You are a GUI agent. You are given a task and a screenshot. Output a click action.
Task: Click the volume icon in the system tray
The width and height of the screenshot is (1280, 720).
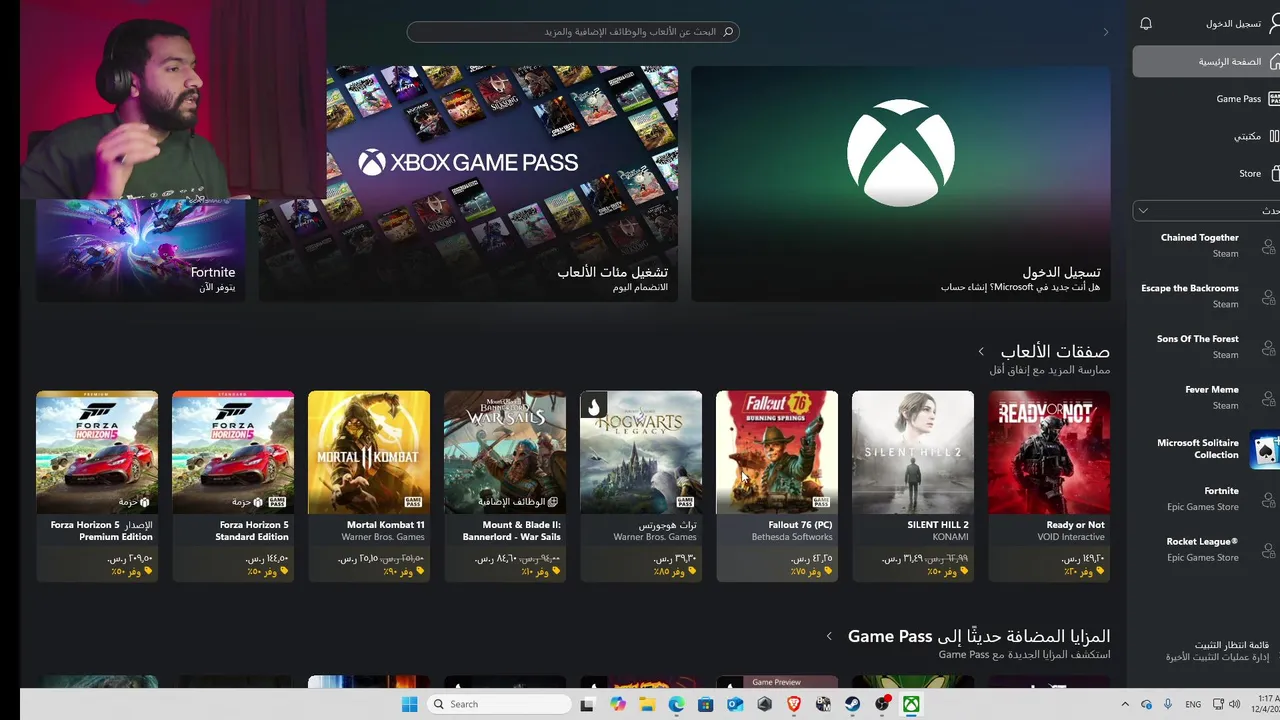pyautogui.click(x=1234, y=704)
